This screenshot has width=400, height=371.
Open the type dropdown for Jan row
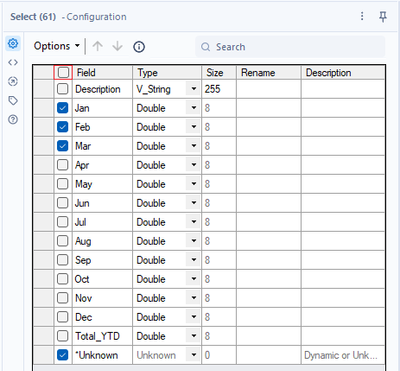point(193,108)
